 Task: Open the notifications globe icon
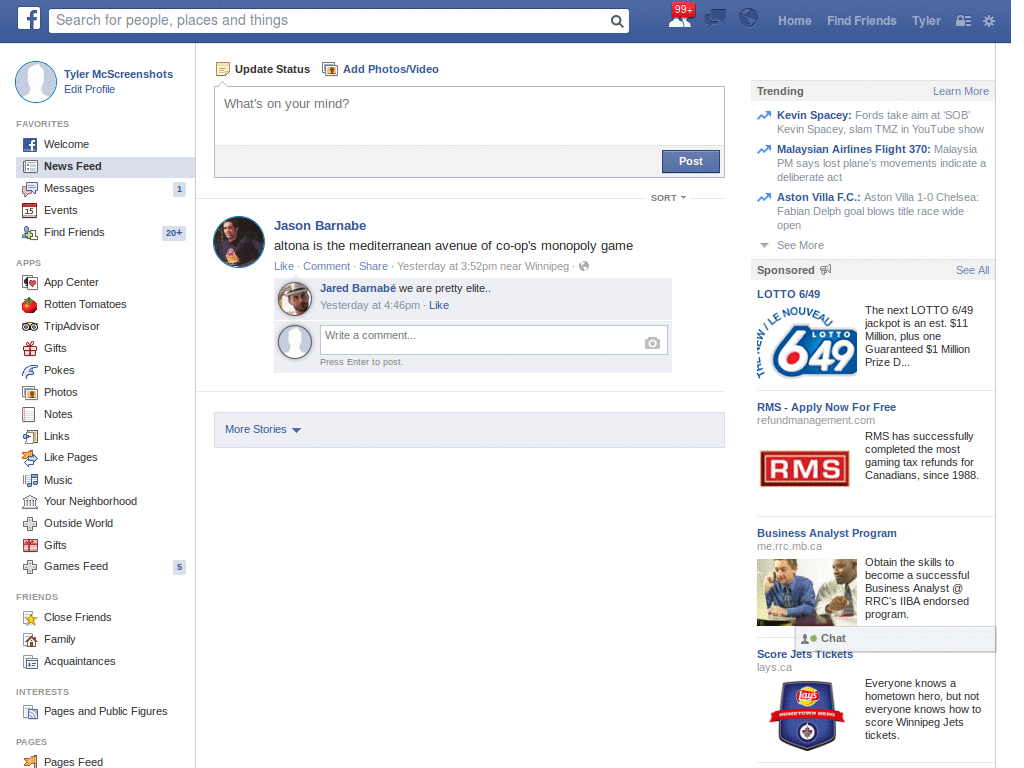pos(748,18)
